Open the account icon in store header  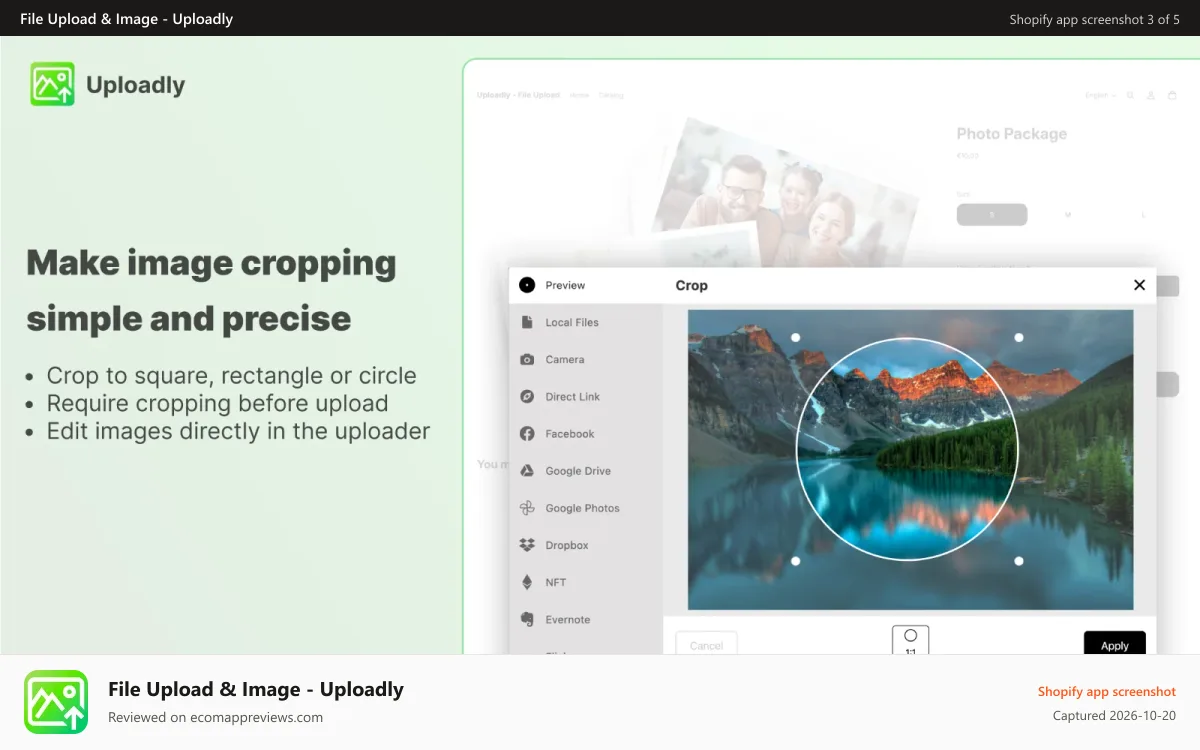click(x=1151, y=95)
